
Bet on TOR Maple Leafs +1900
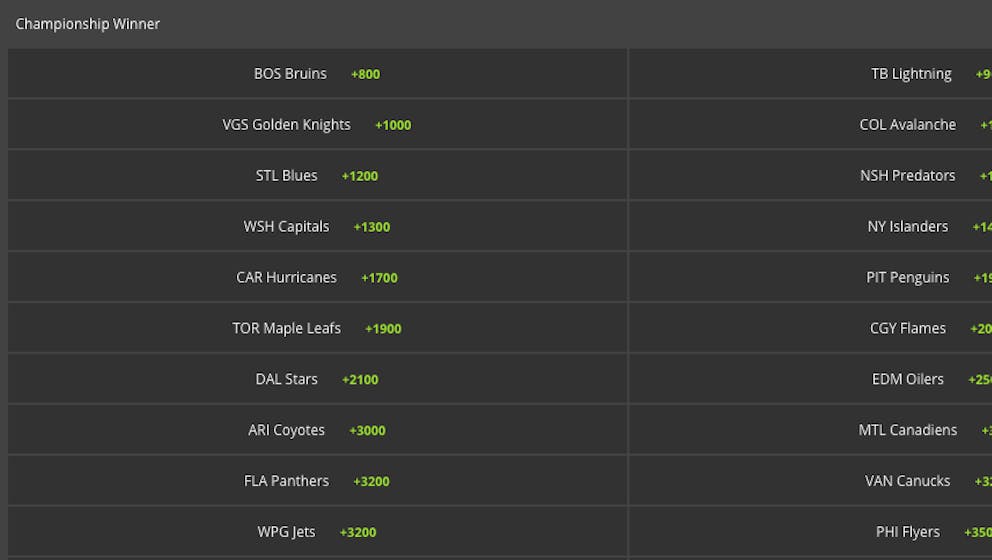317,329
